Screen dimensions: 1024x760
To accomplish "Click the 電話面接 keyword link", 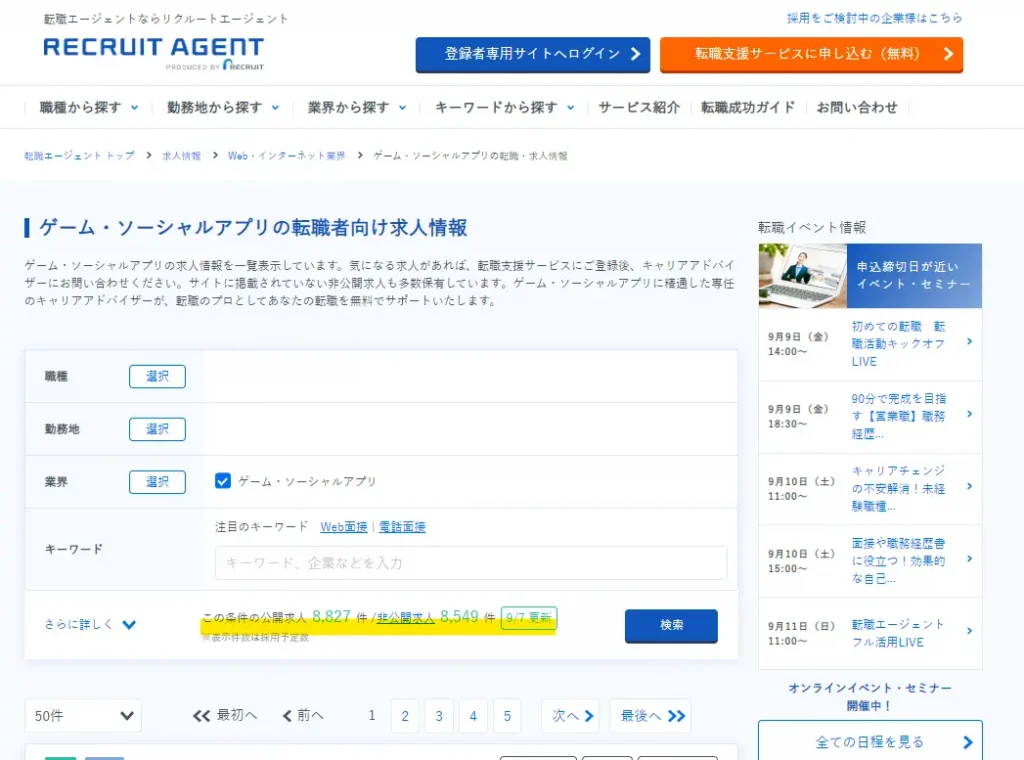I will click(x=402, y=527).
